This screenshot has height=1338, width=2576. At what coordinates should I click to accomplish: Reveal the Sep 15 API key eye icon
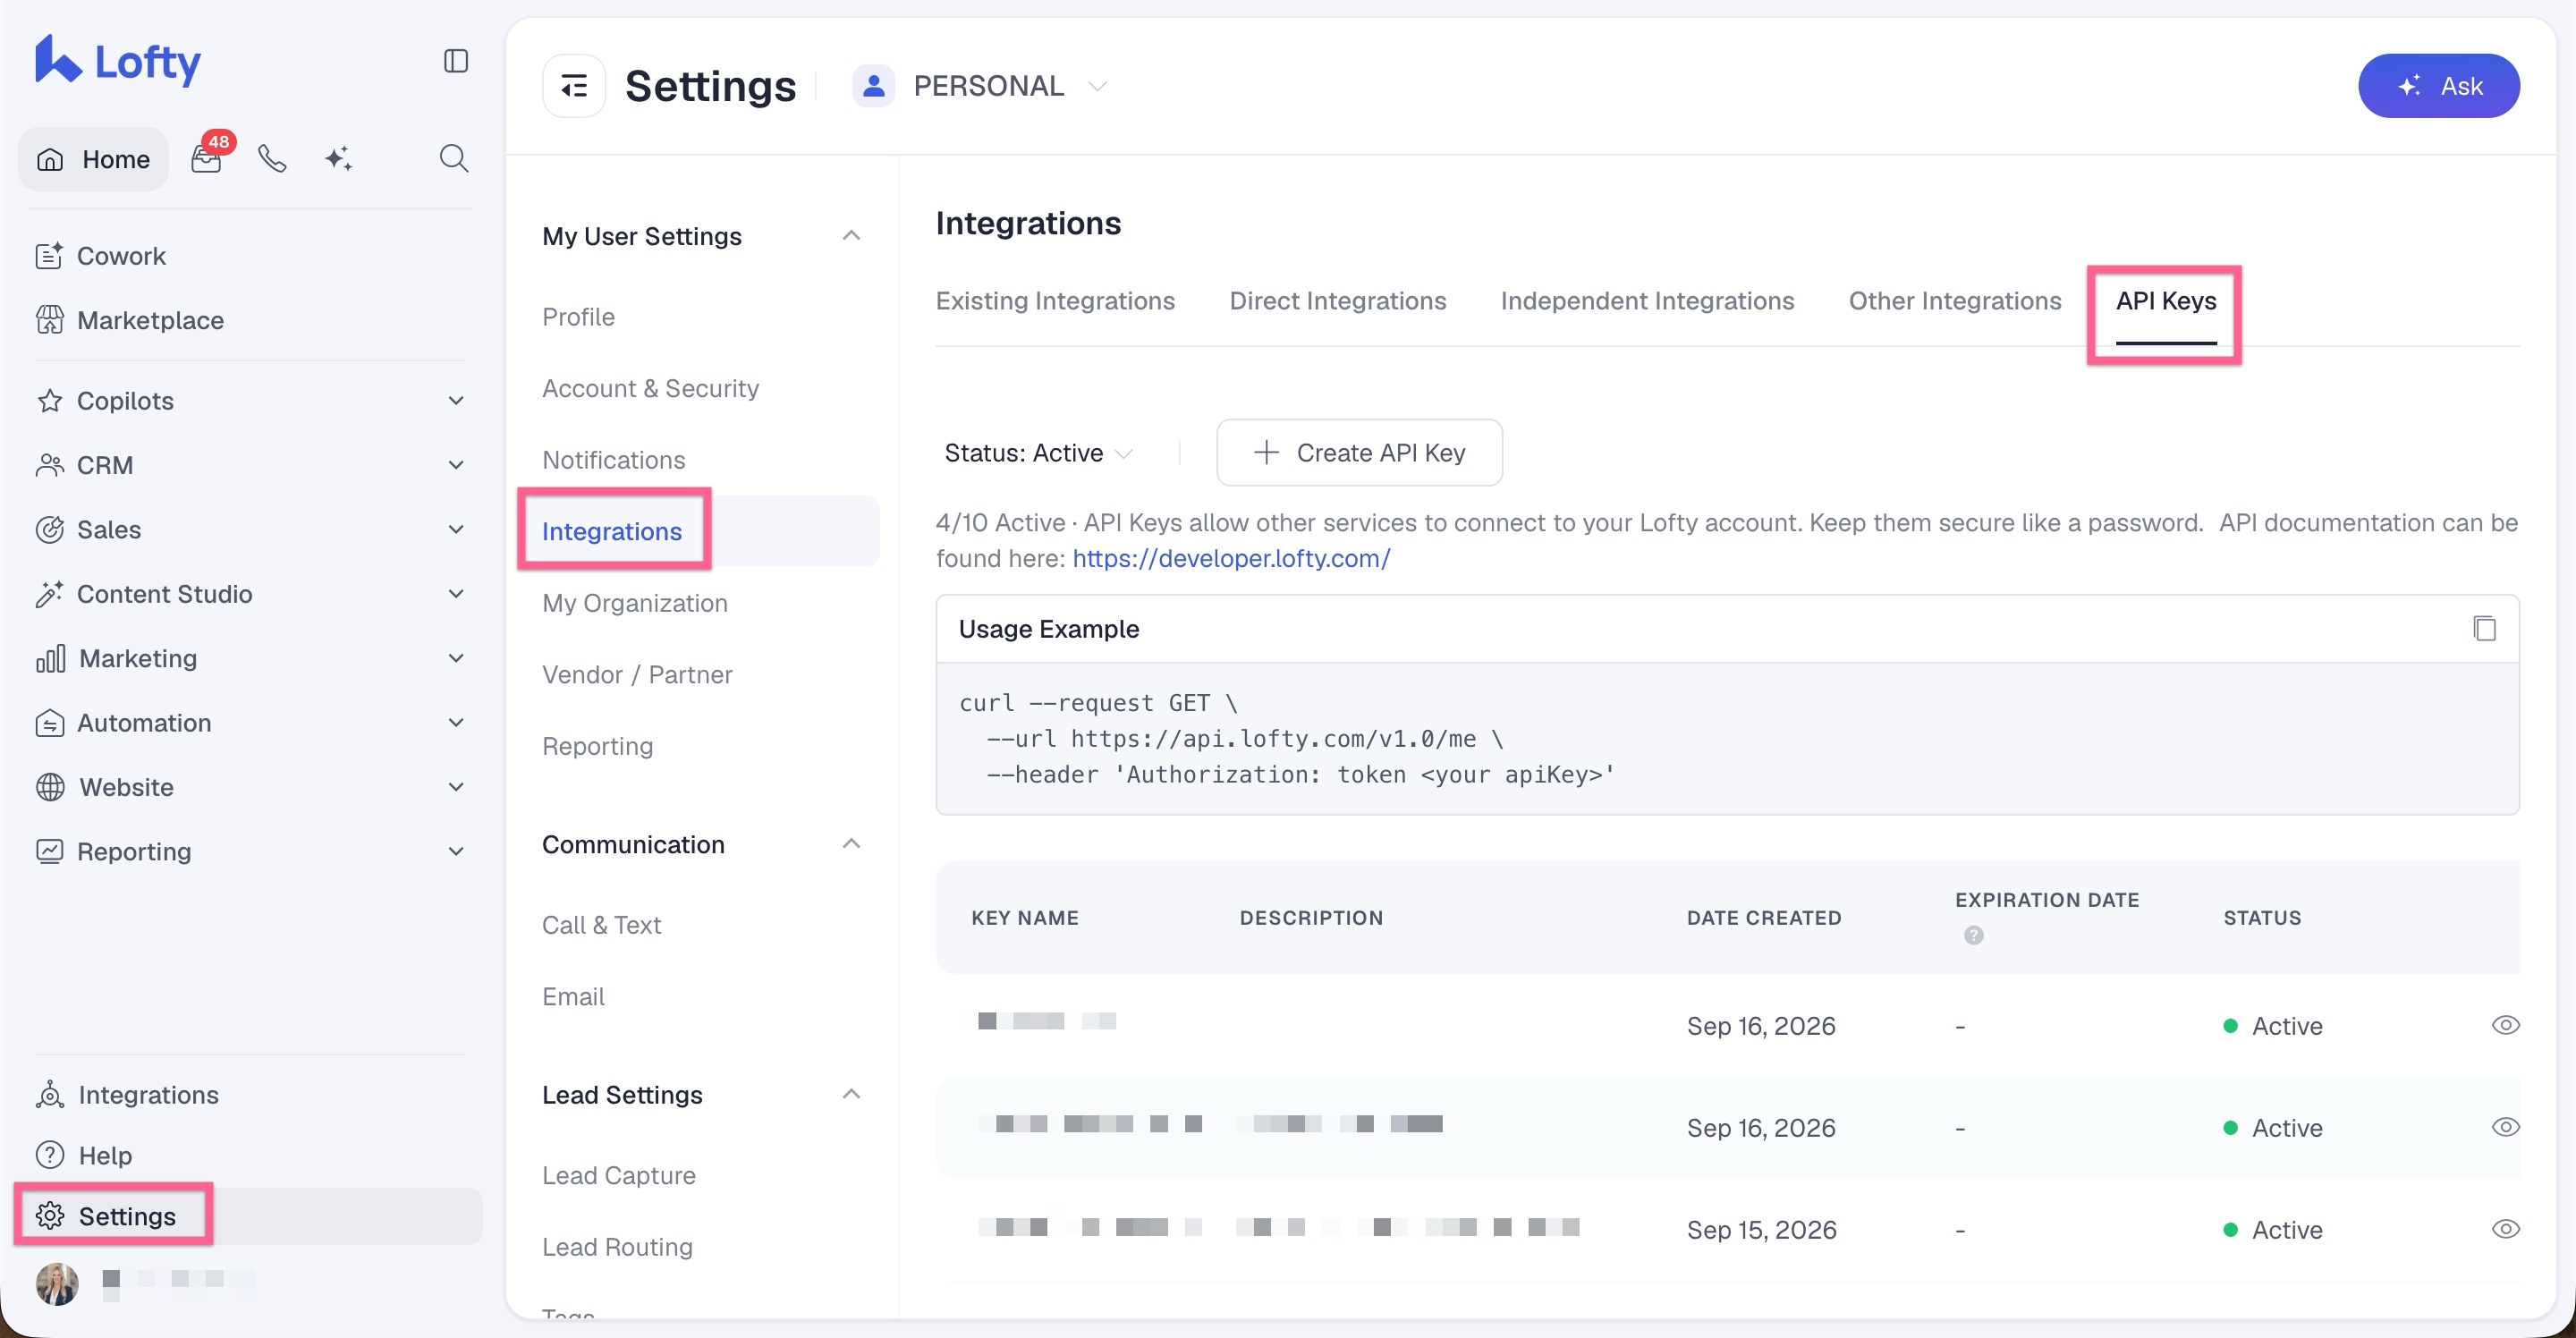click(x=2505, y=1229)
